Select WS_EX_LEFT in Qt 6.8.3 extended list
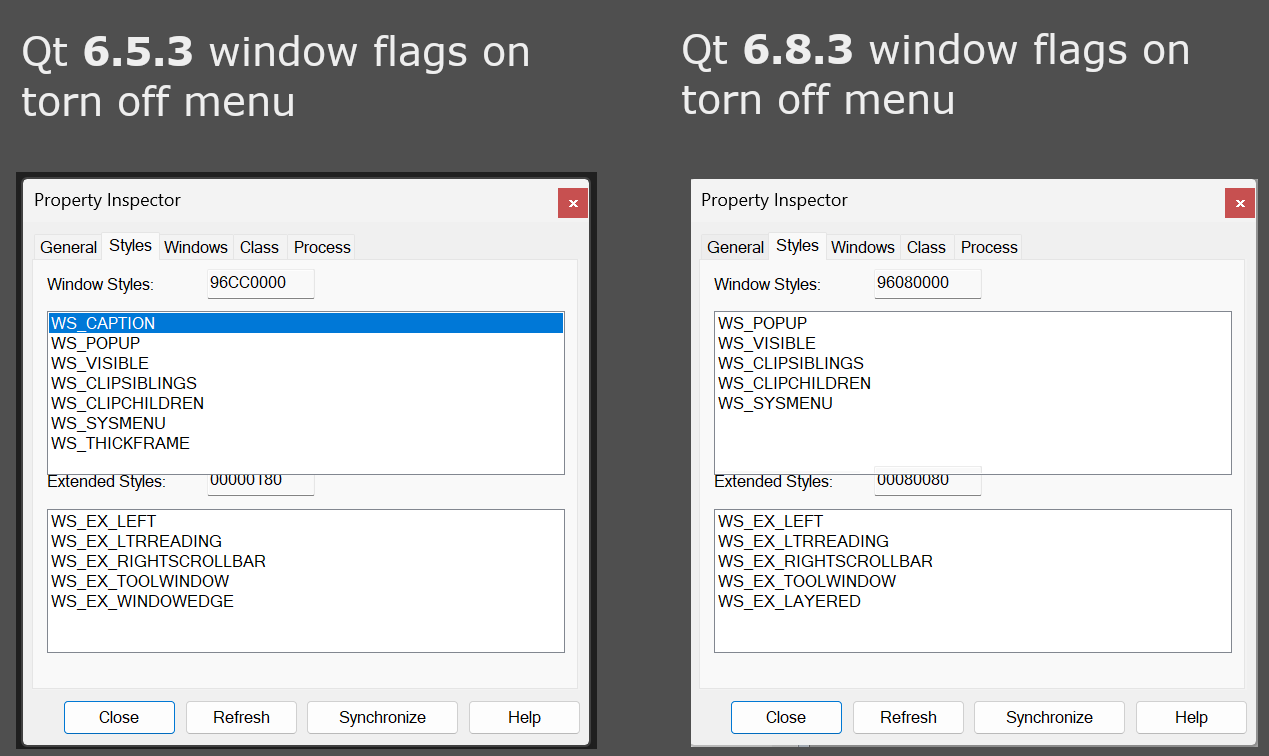 coord(973,521)
